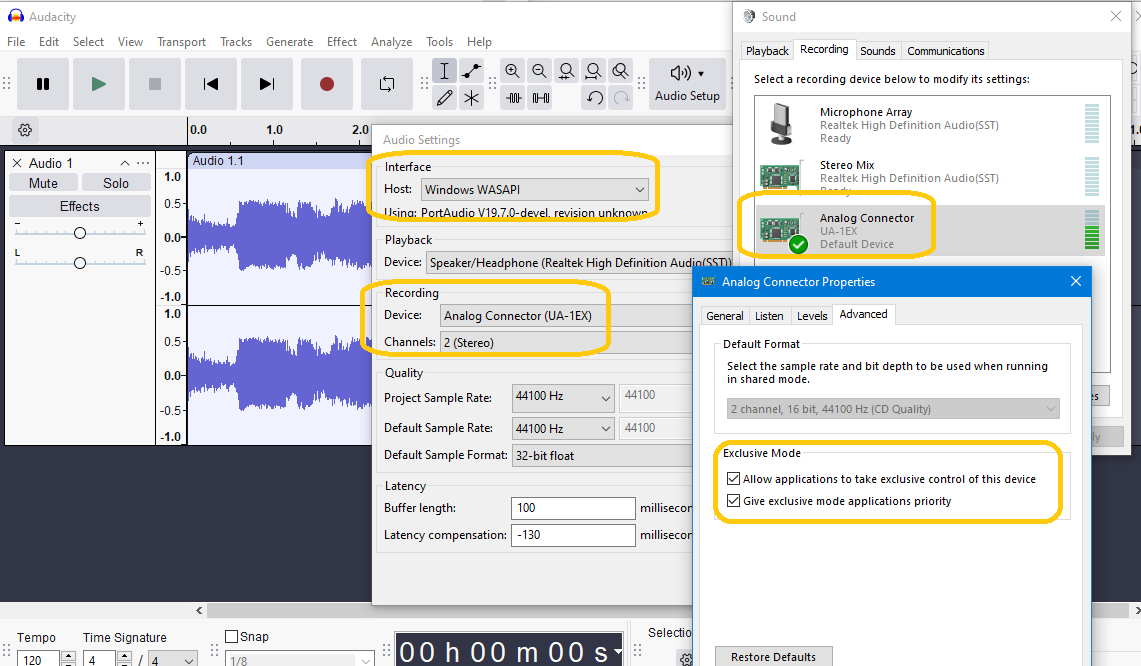Screen dimensions: 1141x666
Task: Open the Analyze menu
Action: coord(391,42)
